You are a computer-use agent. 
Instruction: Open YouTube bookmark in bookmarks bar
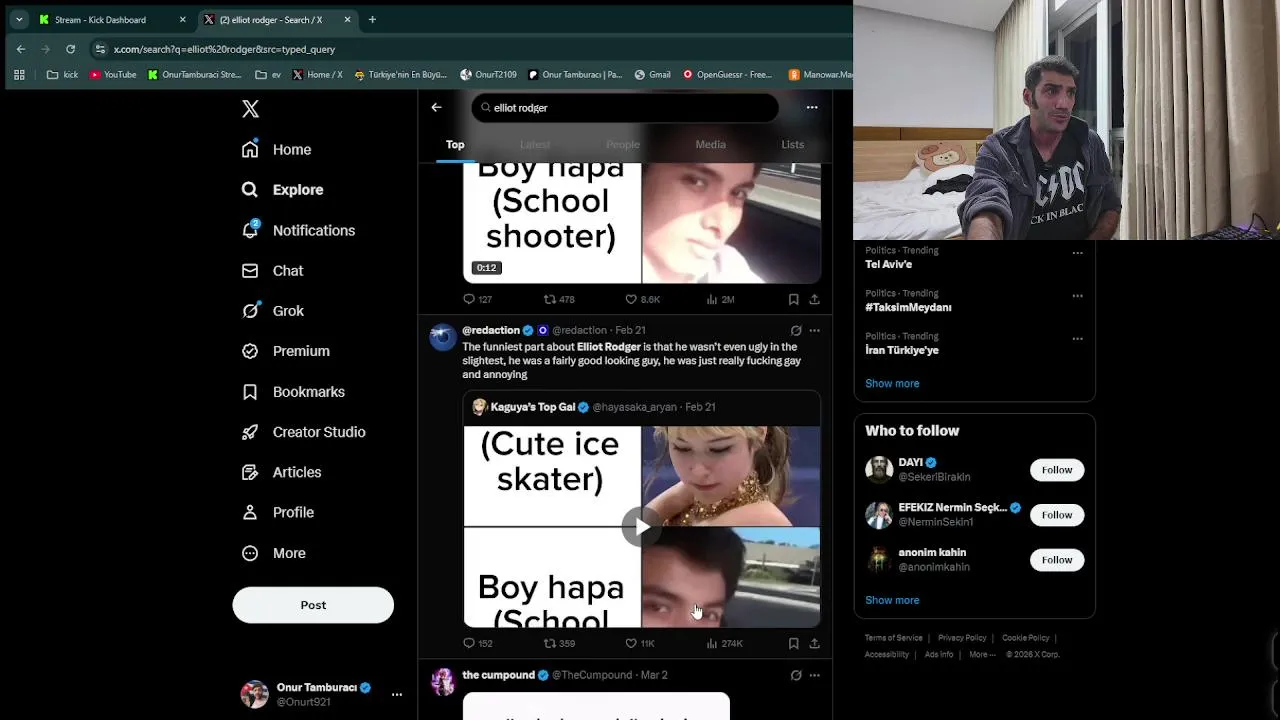(x=113, y=74)
